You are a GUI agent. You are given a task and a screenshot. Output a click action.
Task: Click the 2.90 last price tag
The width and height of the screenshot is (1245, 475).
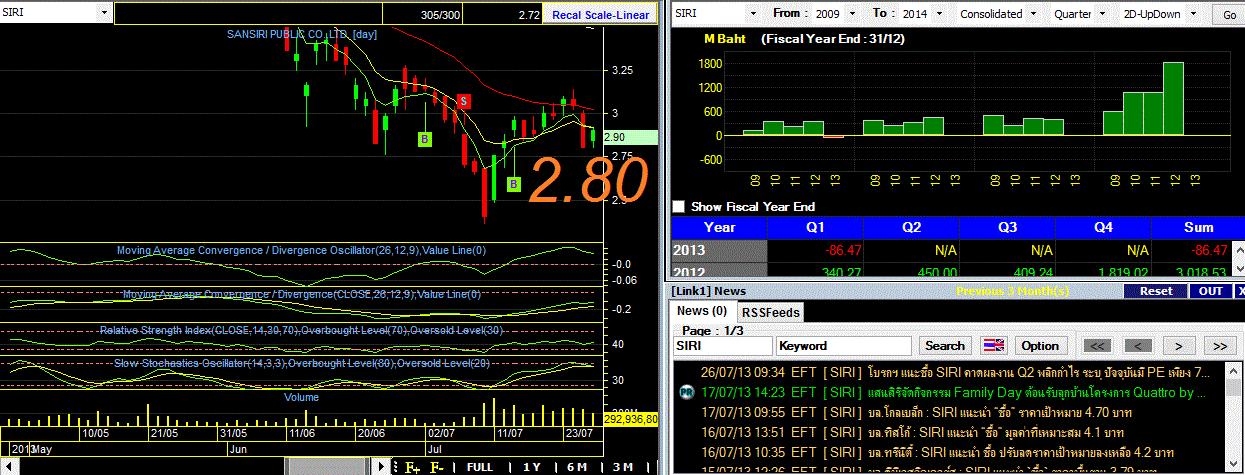(x=630, y=137)
